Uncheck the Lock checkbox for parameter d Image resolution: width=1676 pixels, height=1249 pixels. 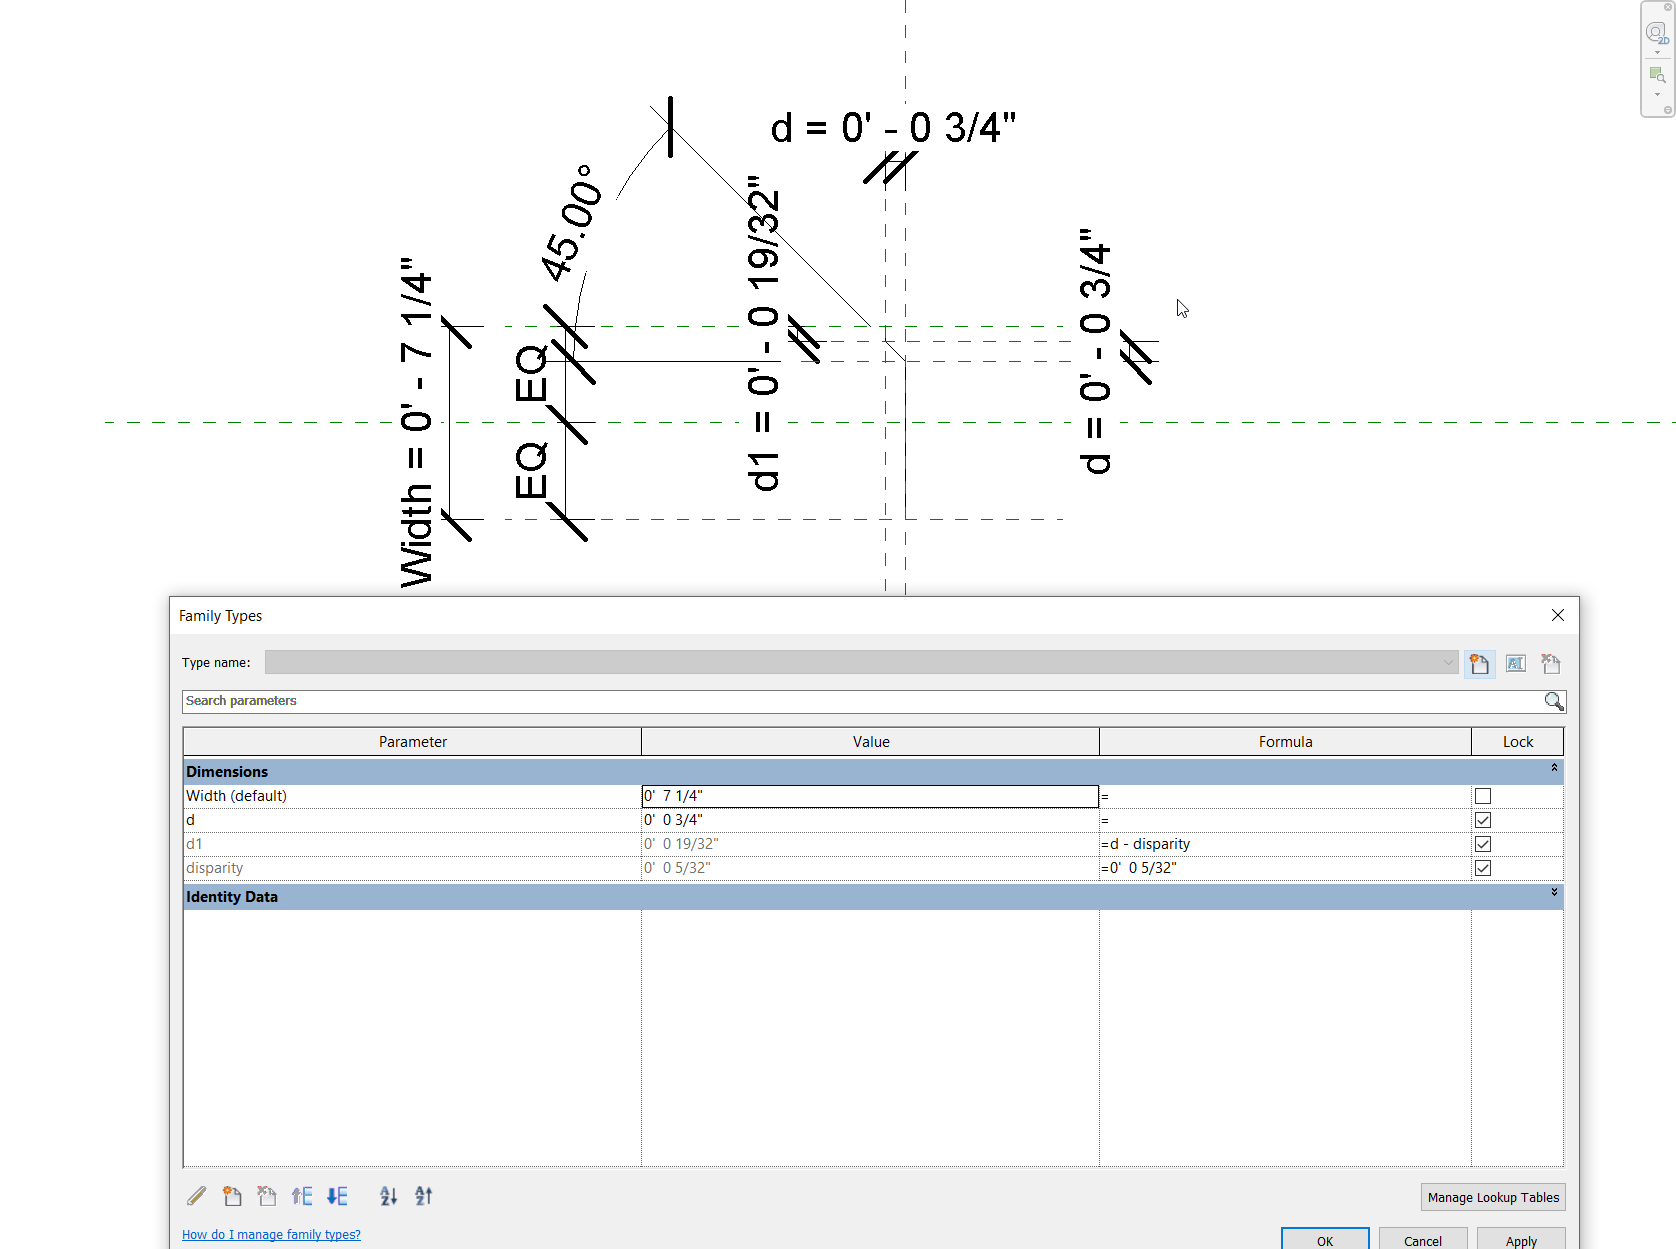[1483, 819]
